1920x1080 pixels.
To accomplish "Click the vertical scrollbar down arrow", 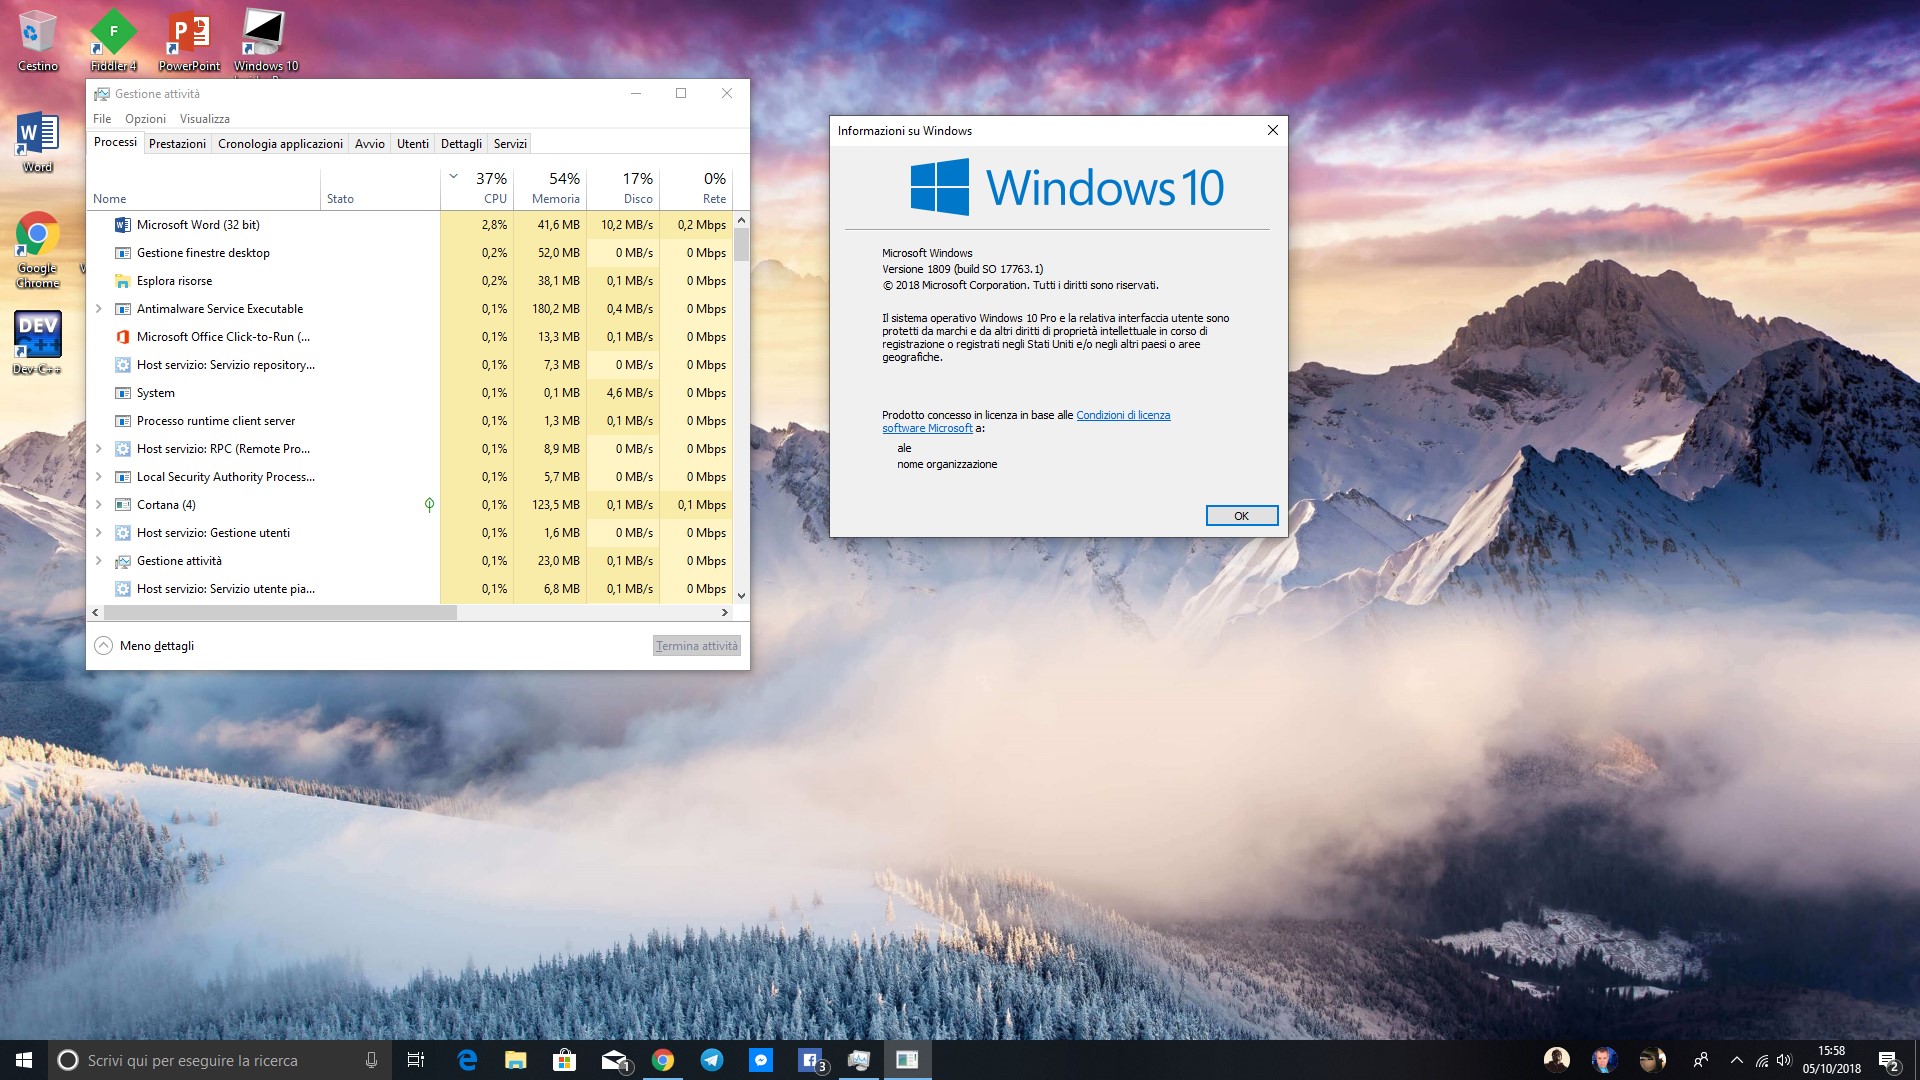I will pyautogui.click(x=741, y=596).
